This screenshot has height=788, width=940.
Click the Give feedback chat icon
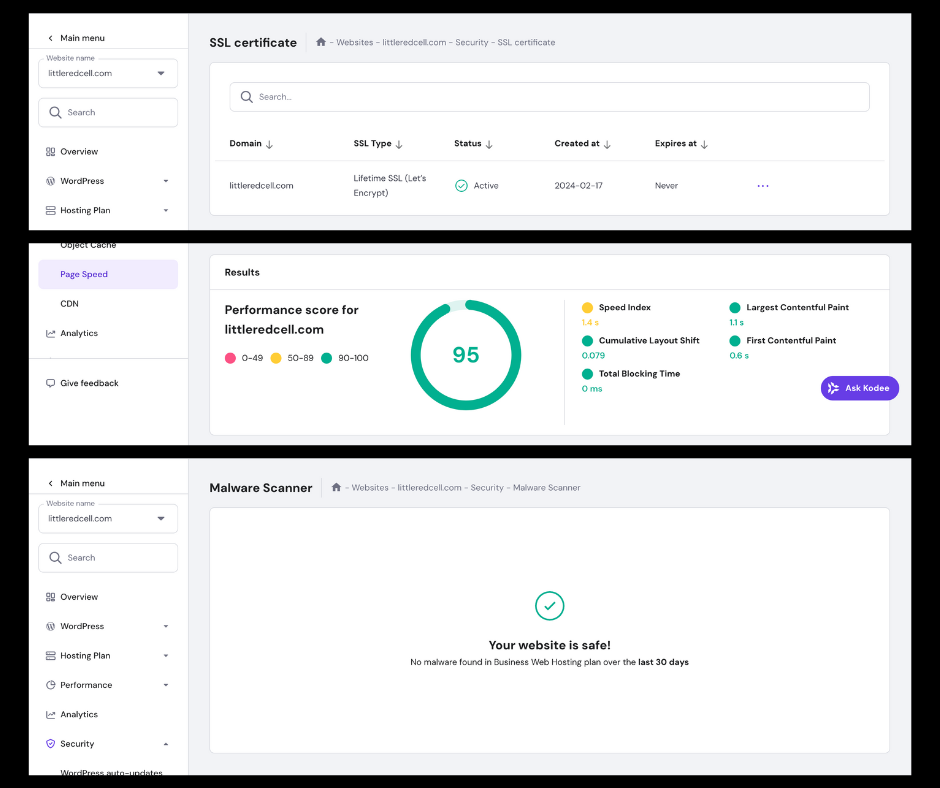tap(51, 383)
